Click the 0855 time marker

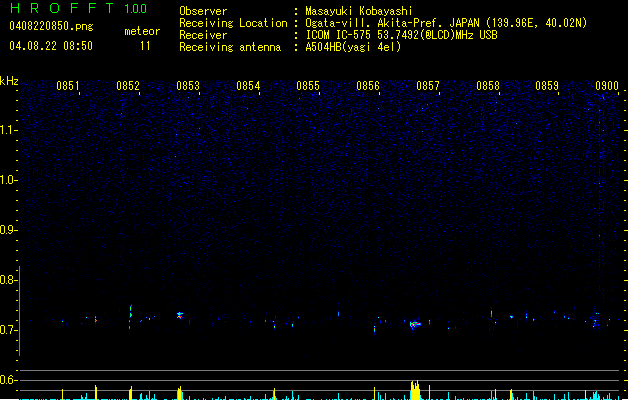tap(308, 86)
